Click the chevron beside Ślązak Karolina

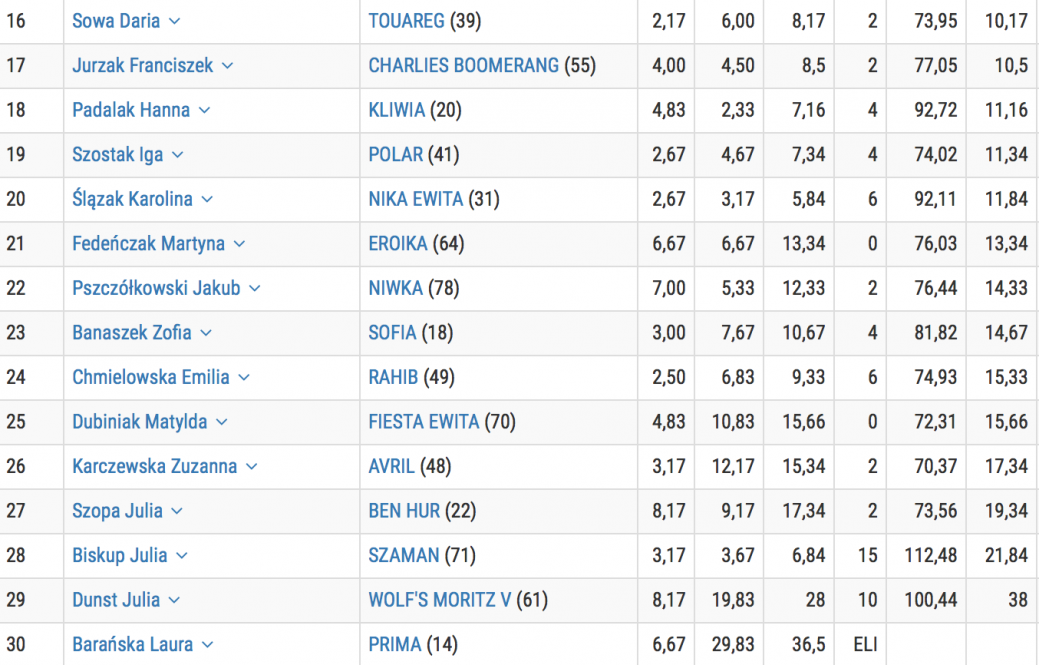tap(207, 199)
